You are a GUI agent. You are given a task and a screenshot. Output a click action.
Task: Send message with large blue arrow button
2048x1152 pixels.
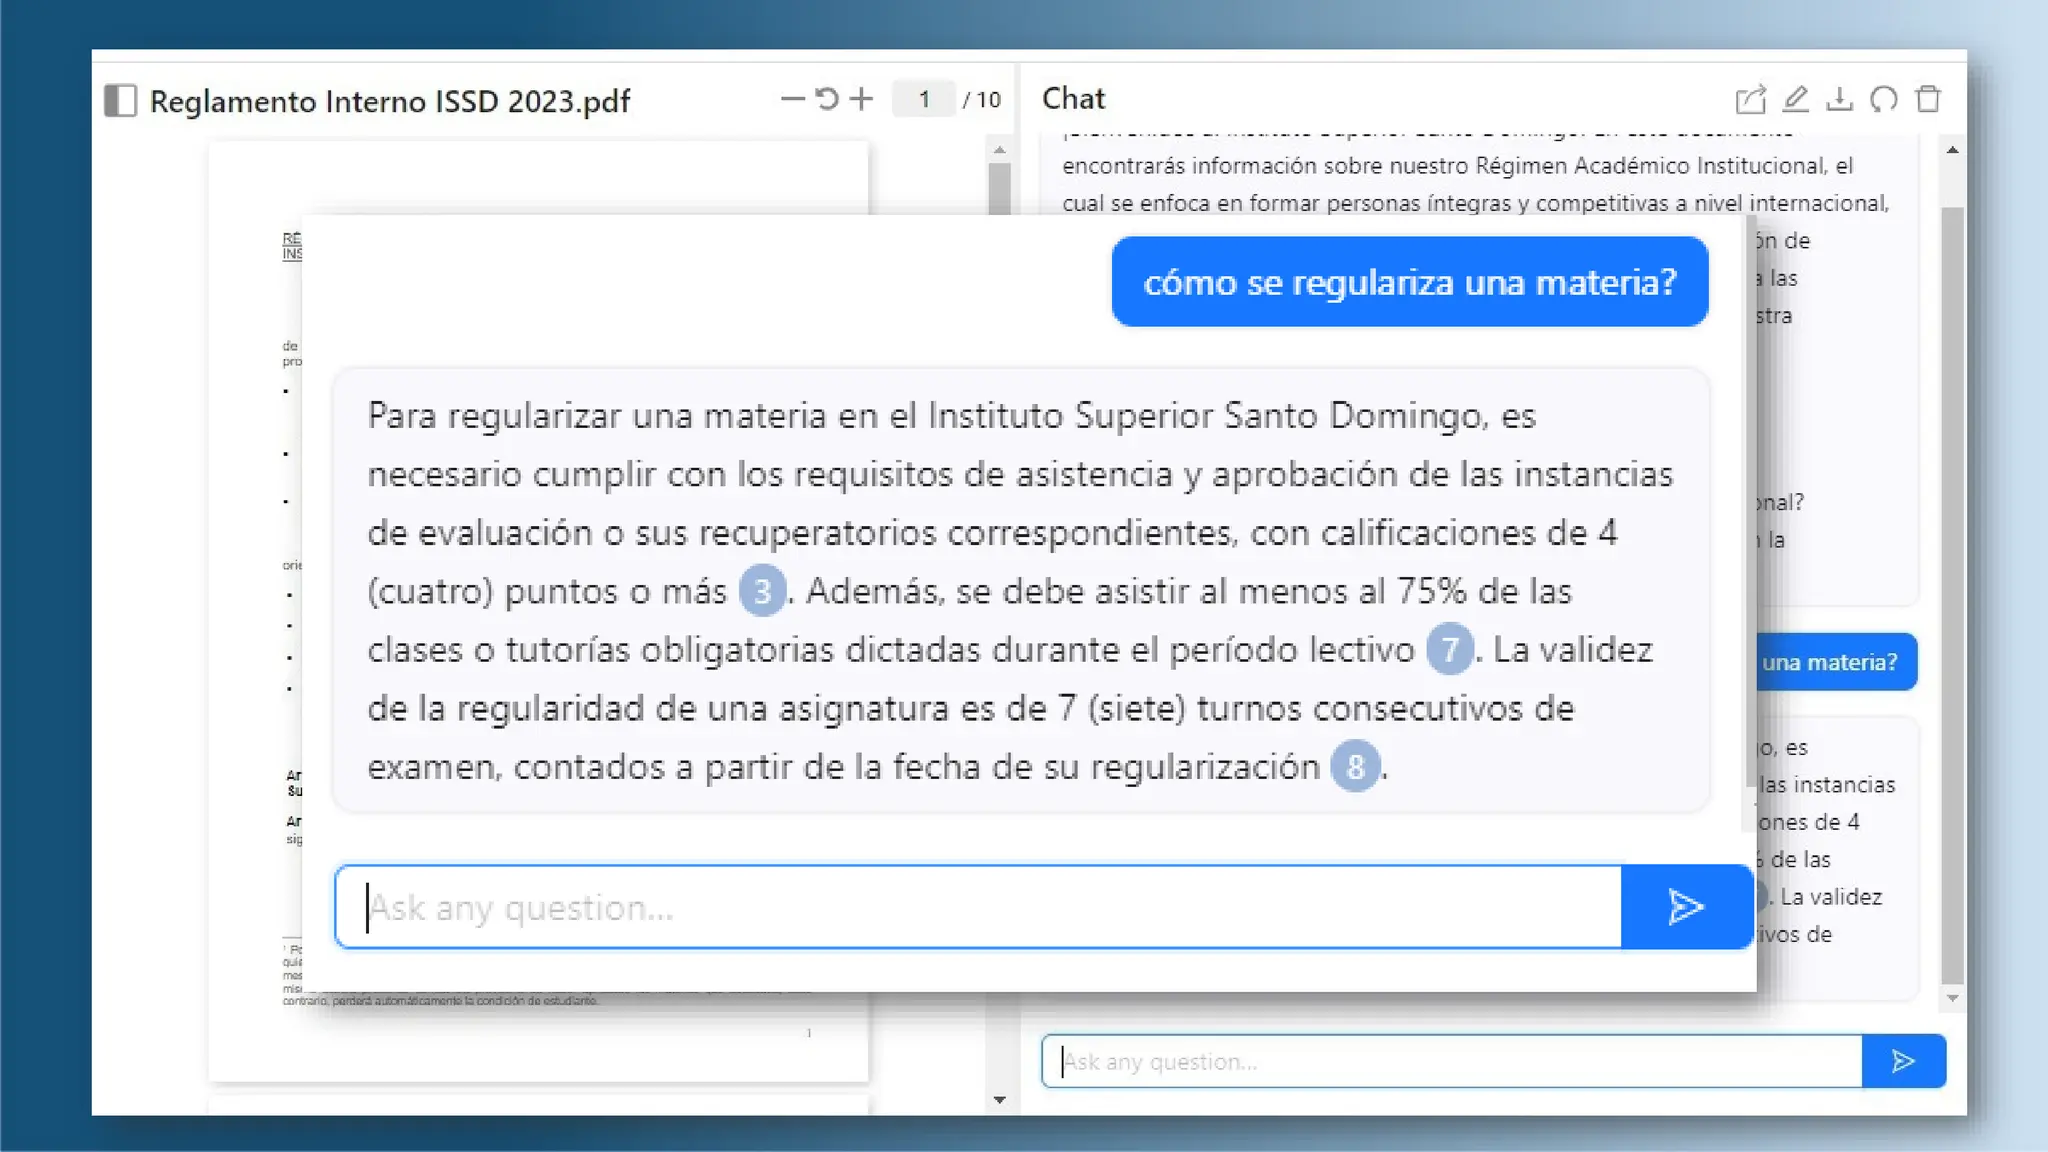[x=1686, y=907]
